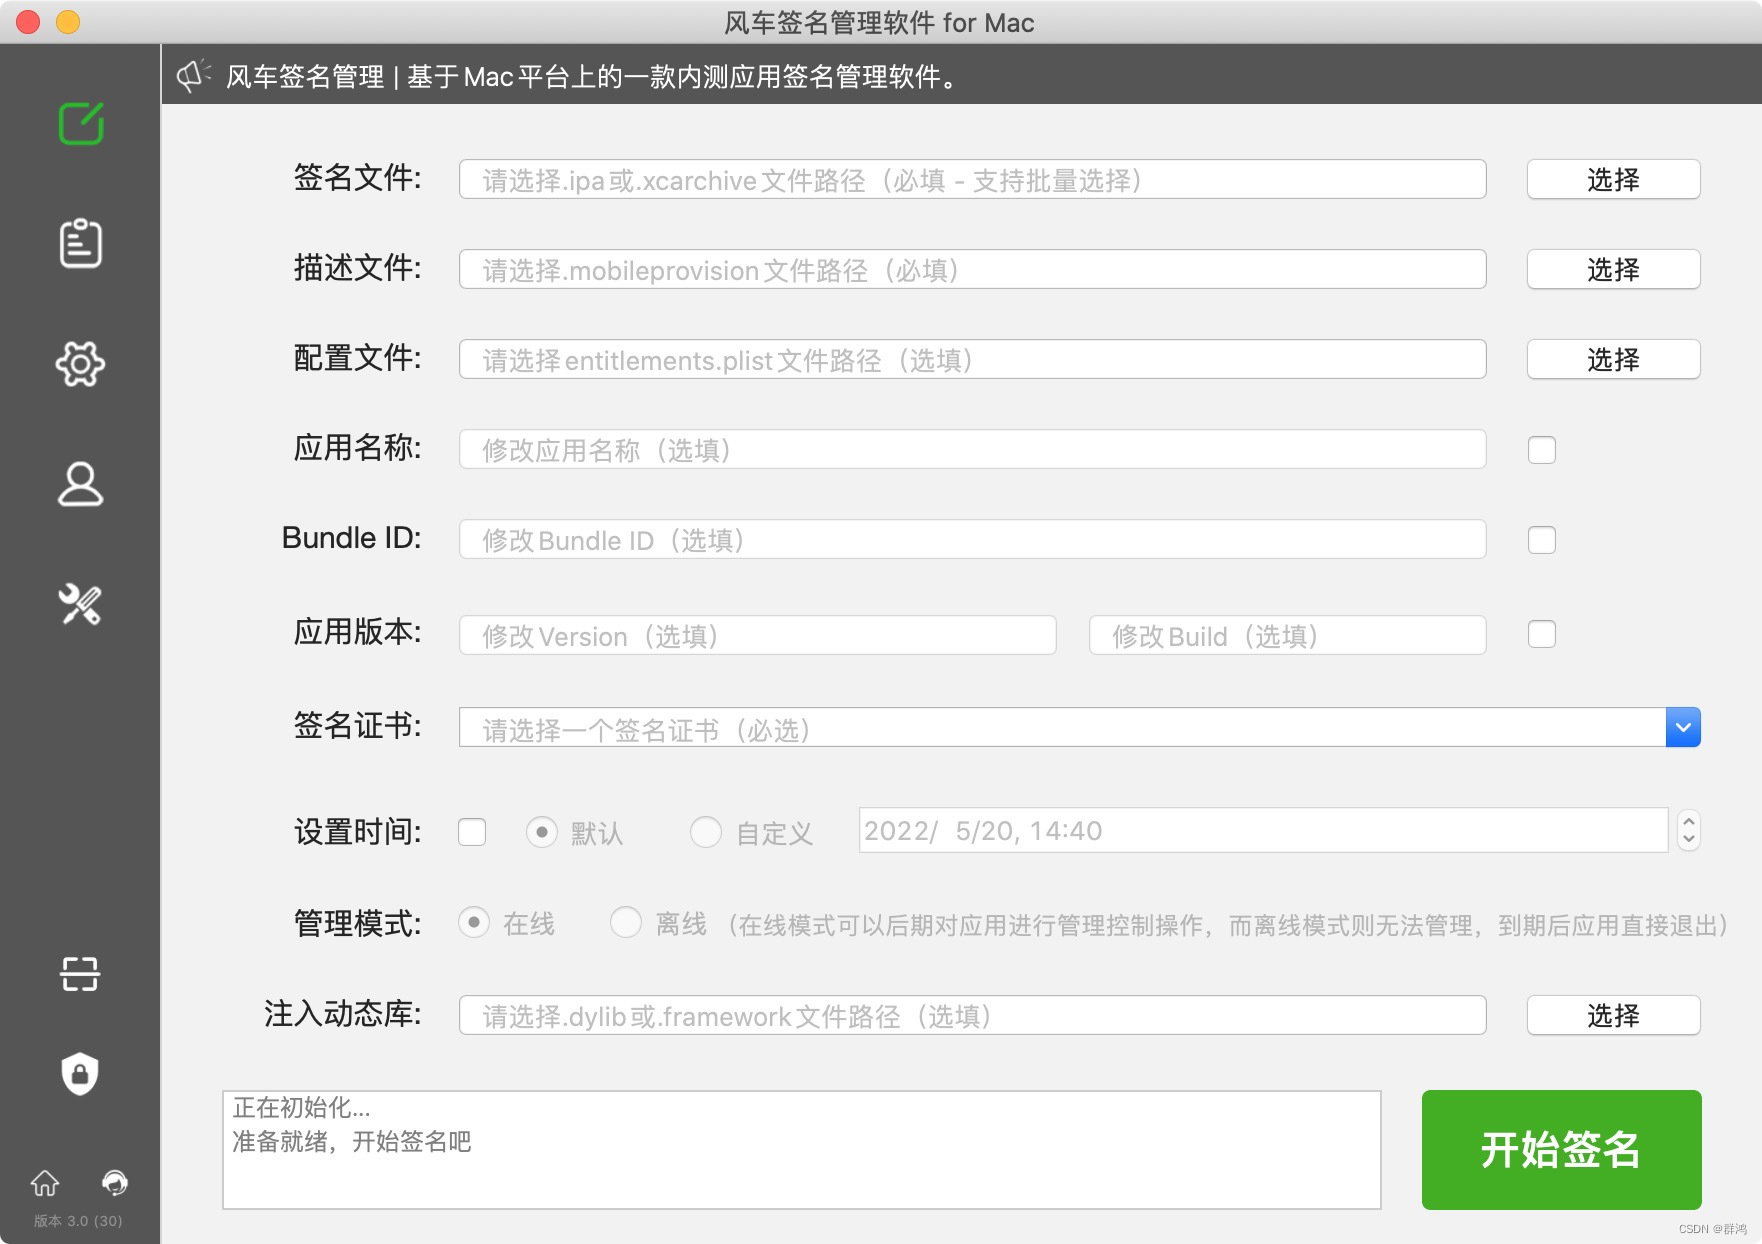Open the clipboard records icon in sidebar

pyautogui.click(x=81, y=243)
